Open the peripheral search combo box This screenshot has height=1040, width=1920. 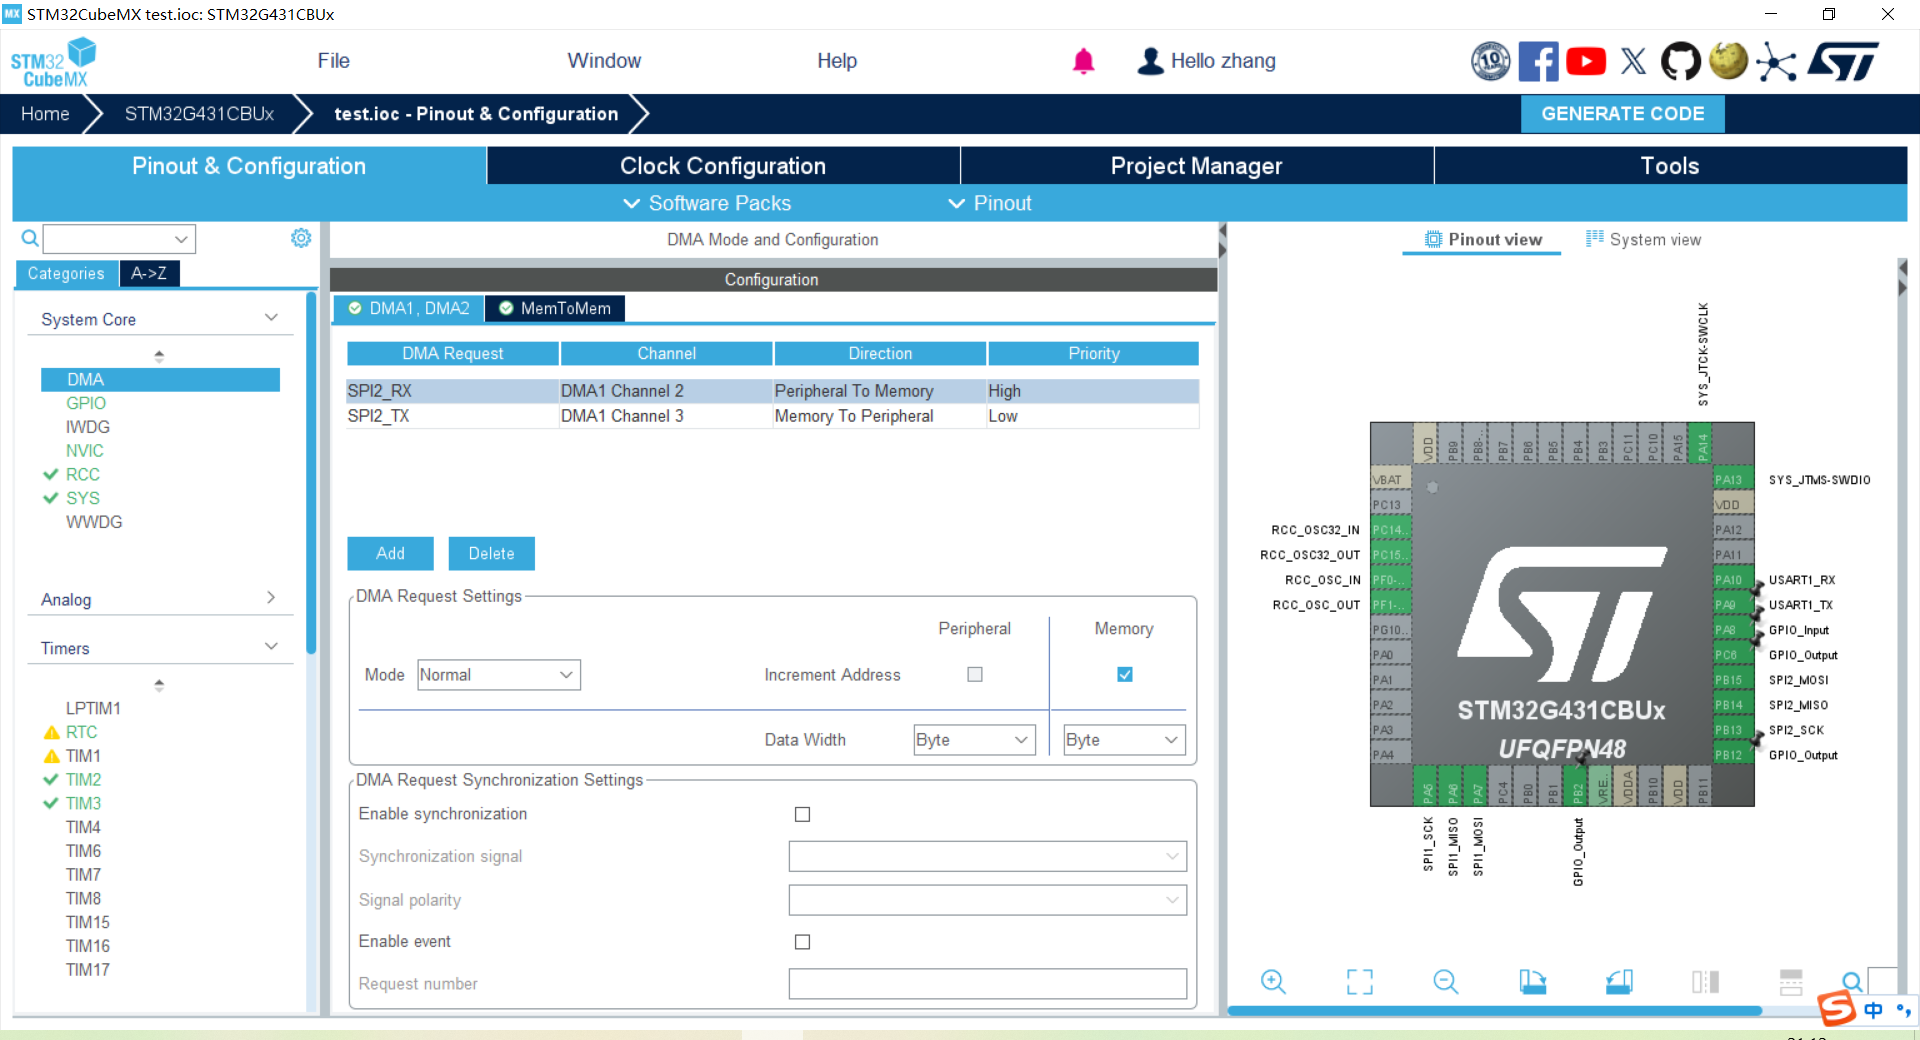click(119, 239)
